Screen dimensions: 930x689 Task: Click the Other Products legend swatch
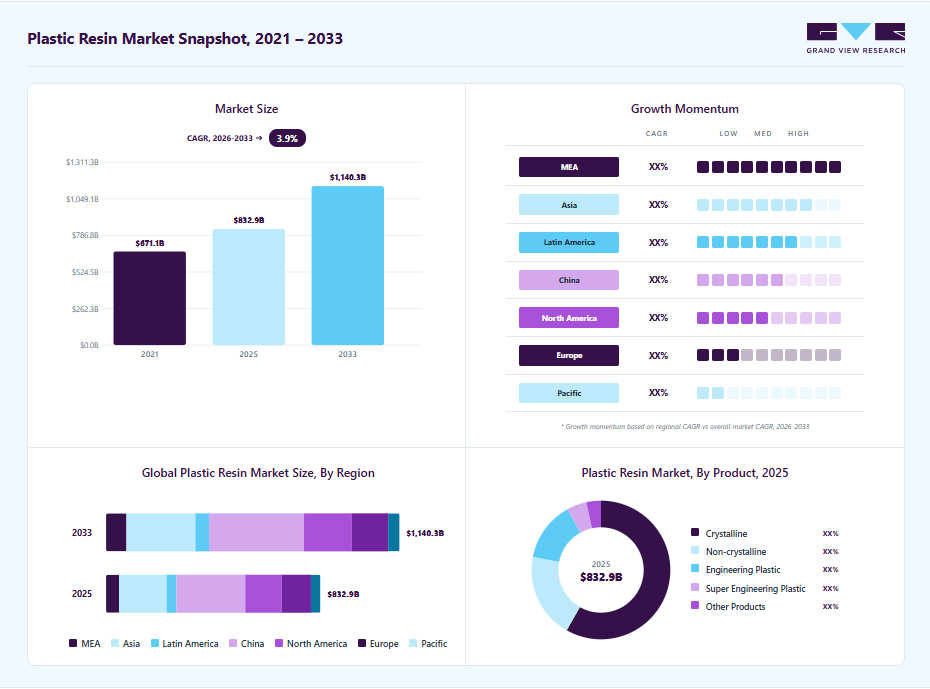(695, 605)
